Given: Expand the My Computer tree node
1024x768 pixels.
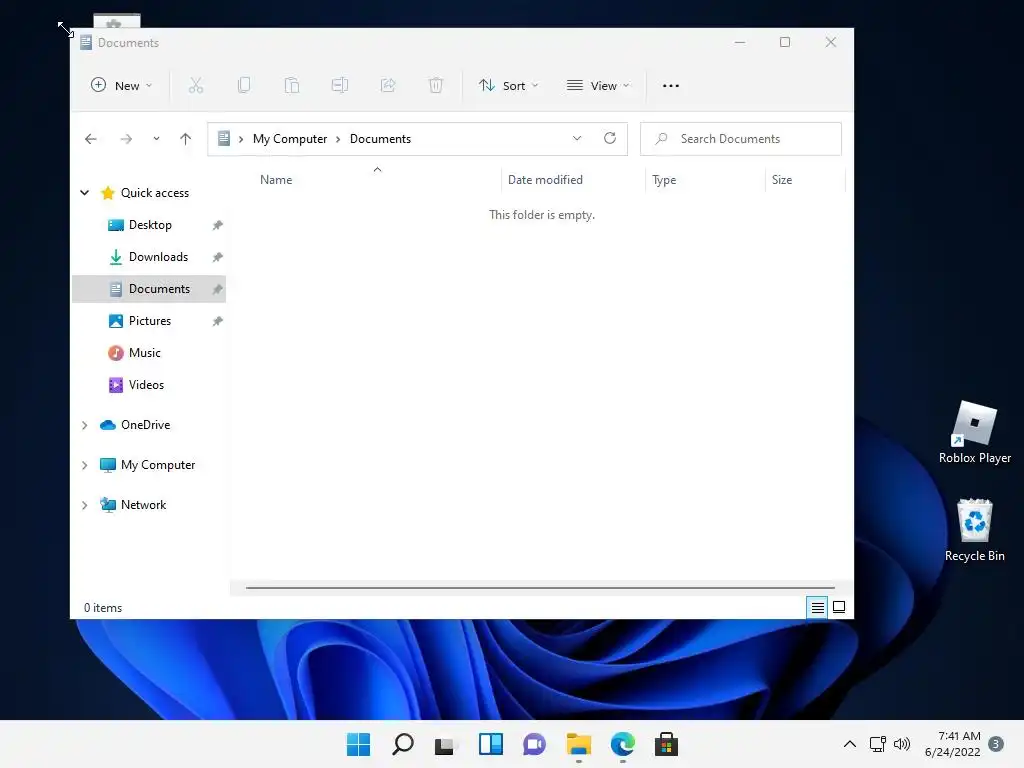Looking at the screenshot, I should (x=84, y=465).
